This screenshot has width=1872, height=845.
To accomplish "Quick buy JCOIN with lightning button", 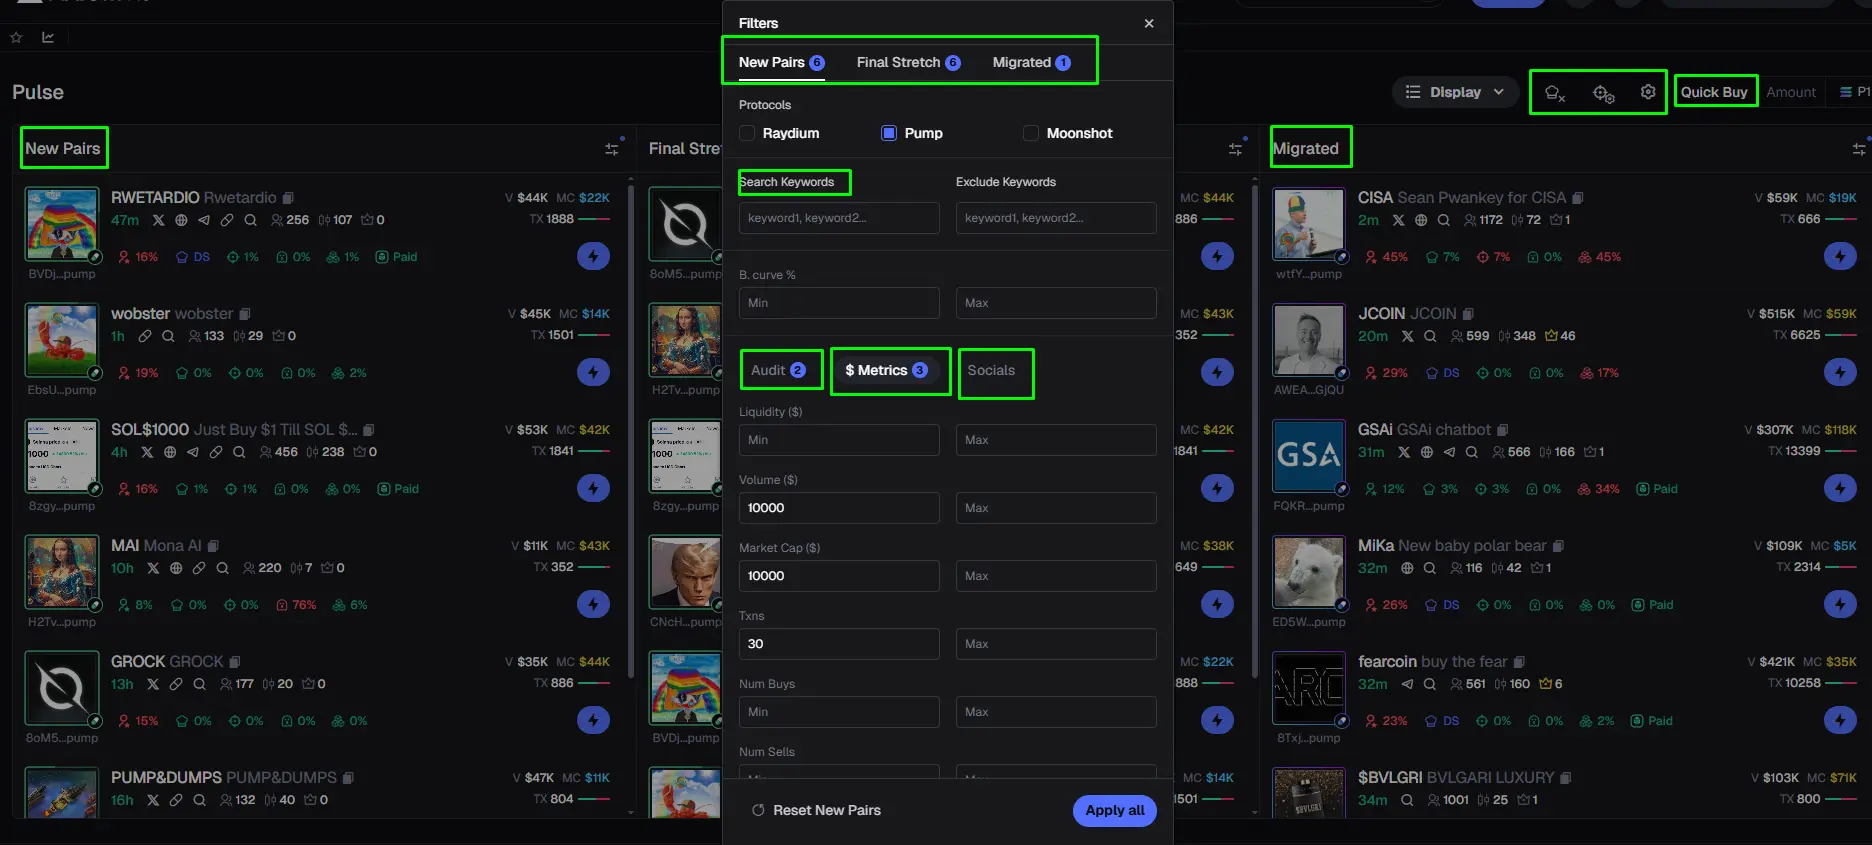I will pos(1840,372).
